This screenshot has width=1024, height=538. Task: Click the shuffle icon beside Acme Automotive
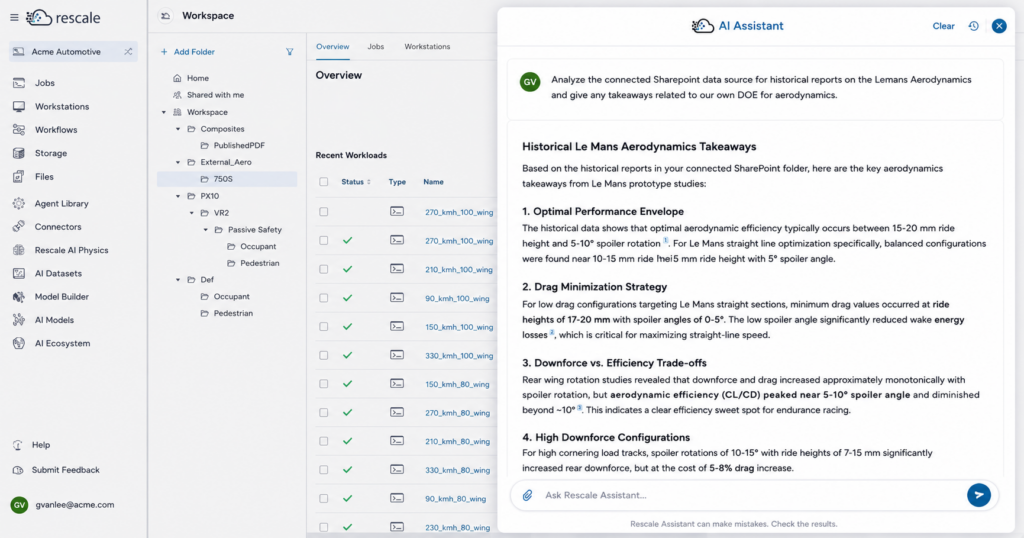pos(128,52)
